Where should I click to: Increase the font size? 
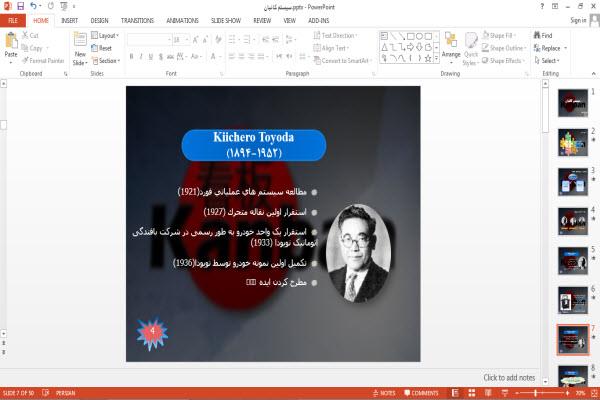click(196, 39)
